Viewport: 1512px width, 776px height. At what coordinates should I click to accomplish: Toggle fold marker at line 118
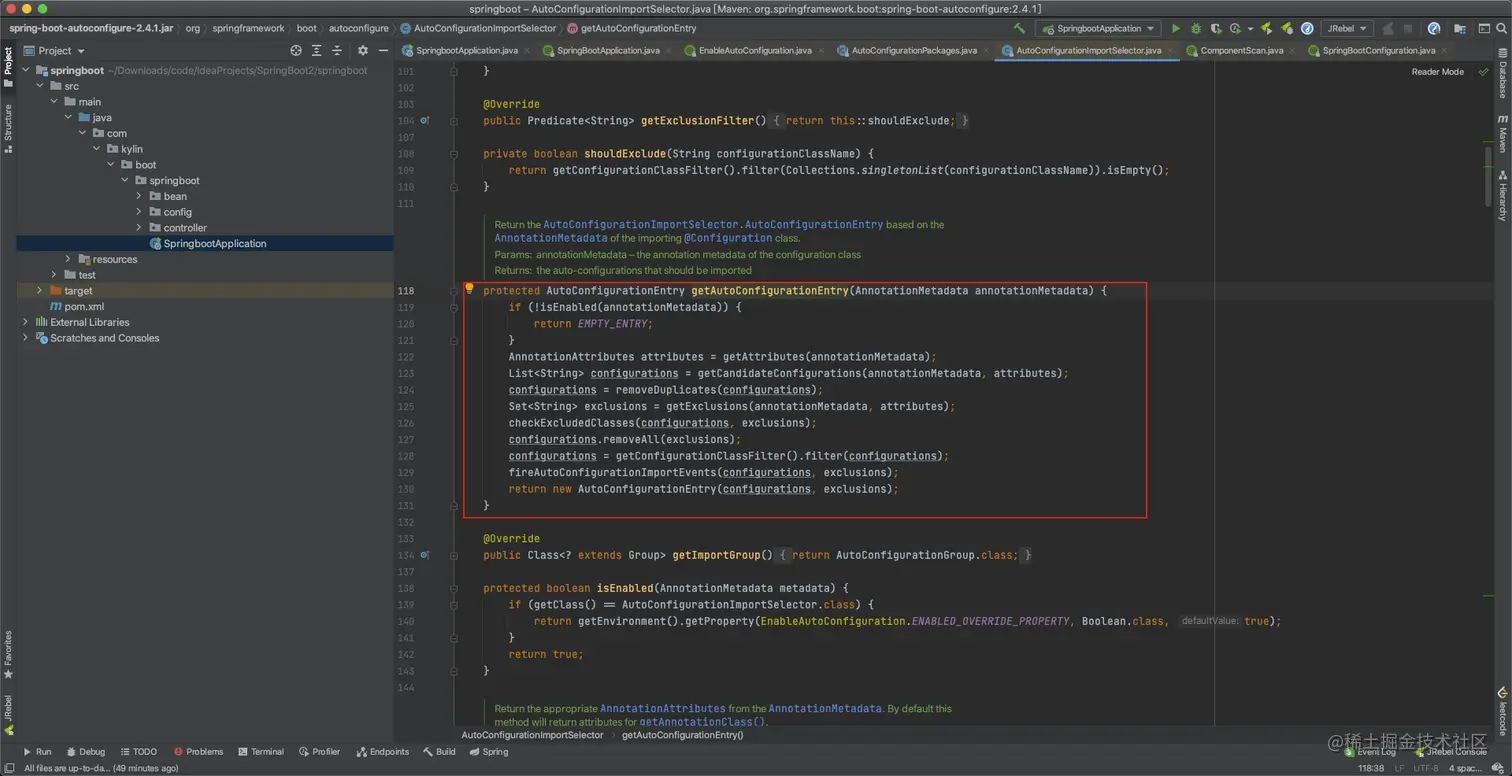(453, 291)
